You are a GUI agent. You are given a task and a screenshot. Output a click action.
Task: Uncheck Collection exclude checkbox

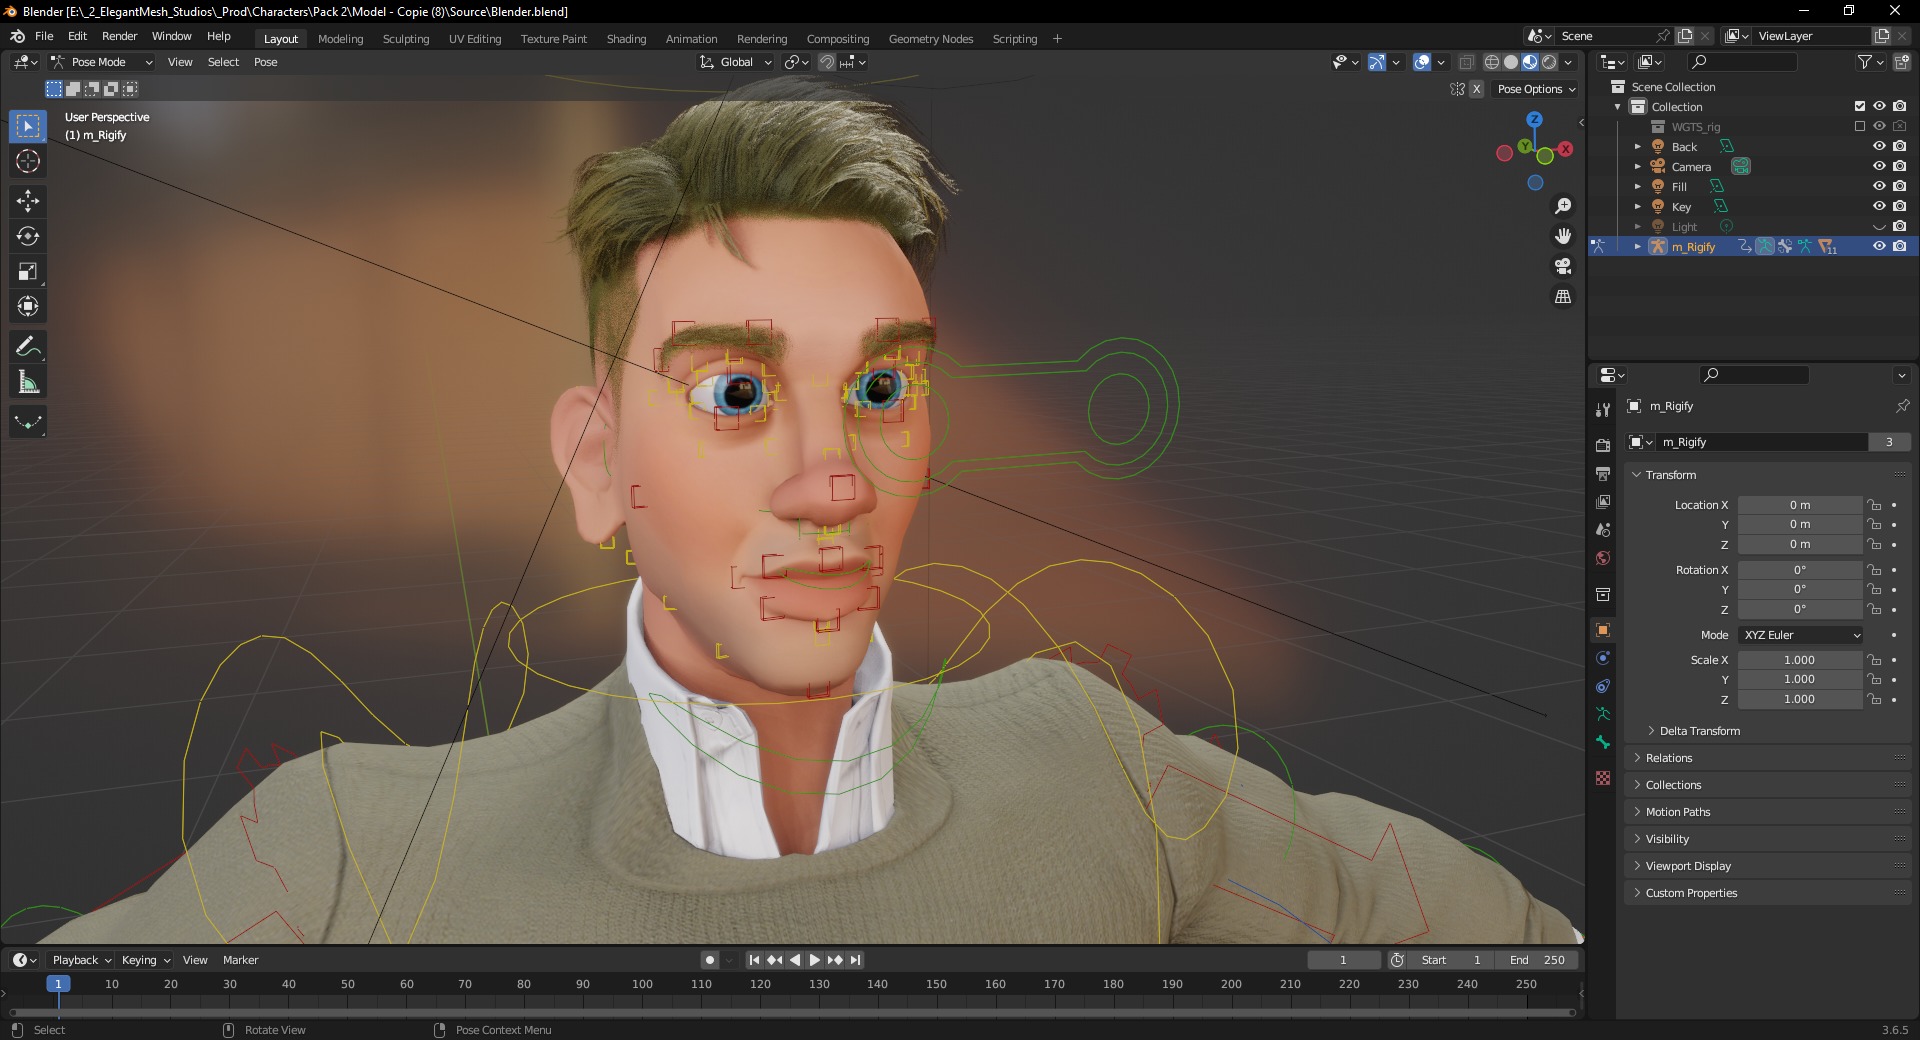click(1860, 106)
